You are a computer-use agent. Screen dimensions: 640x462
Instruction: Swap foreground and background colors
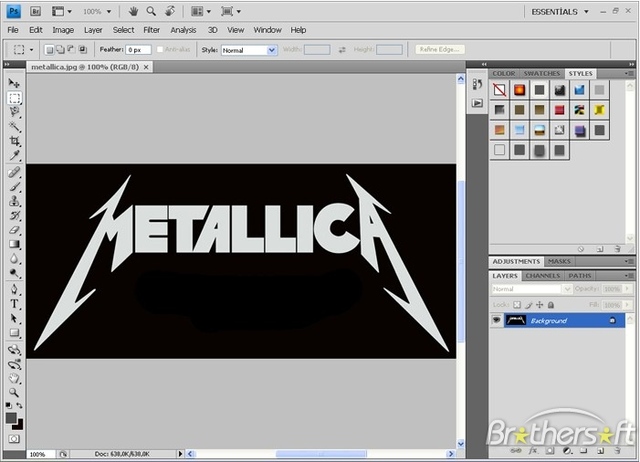pos(19,406)
